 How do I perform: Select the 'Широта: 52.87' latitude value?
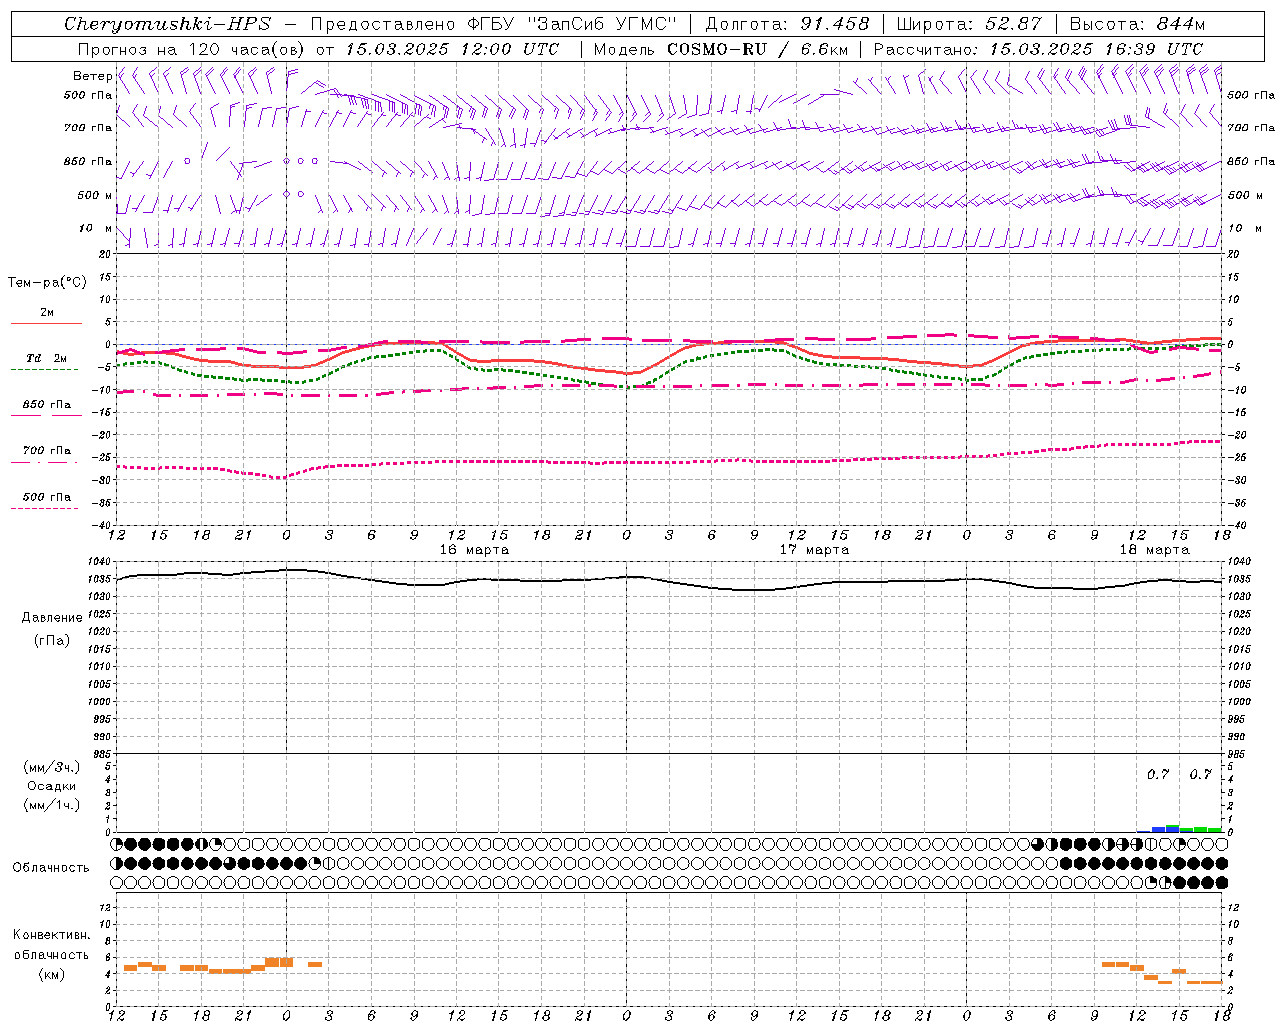(x=969, y=24)
